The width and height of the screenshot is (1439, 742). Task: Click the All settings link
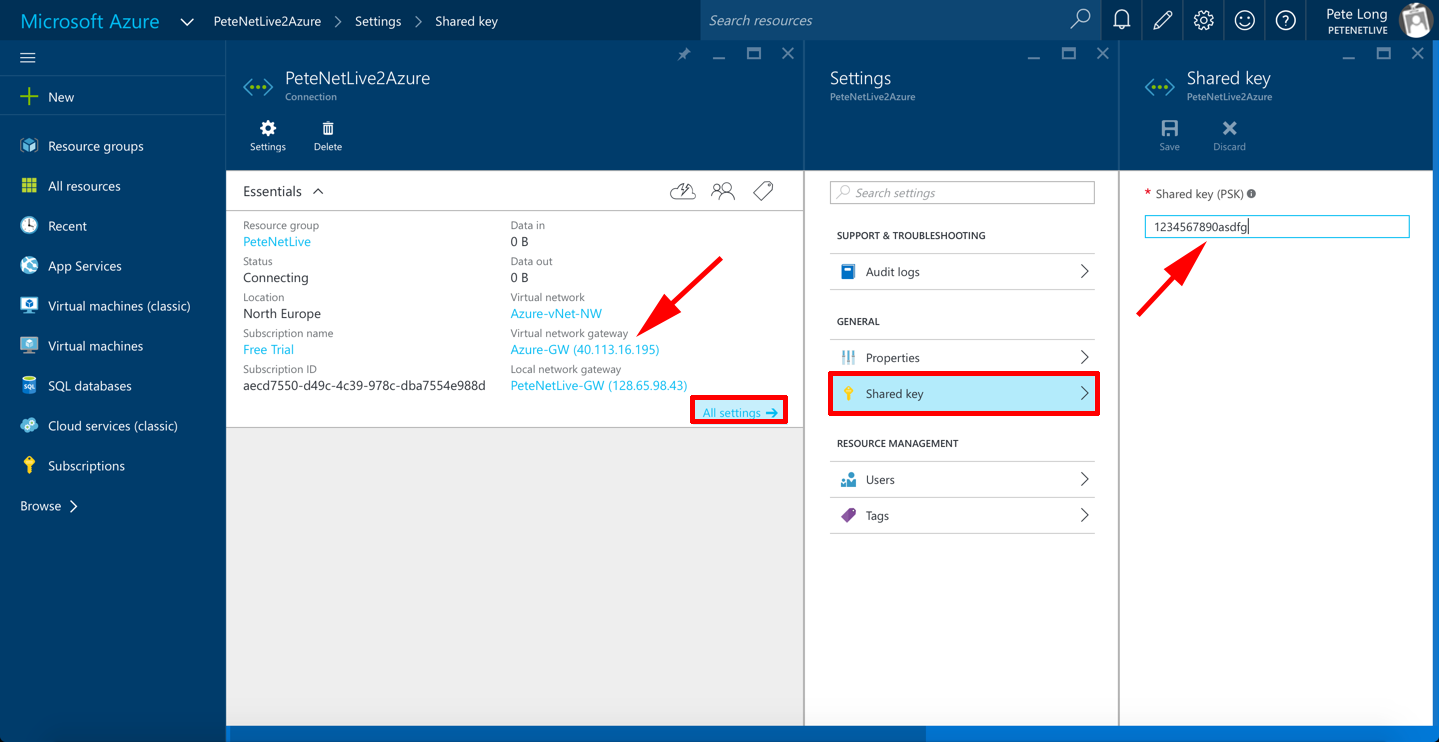tap(739, 412)
